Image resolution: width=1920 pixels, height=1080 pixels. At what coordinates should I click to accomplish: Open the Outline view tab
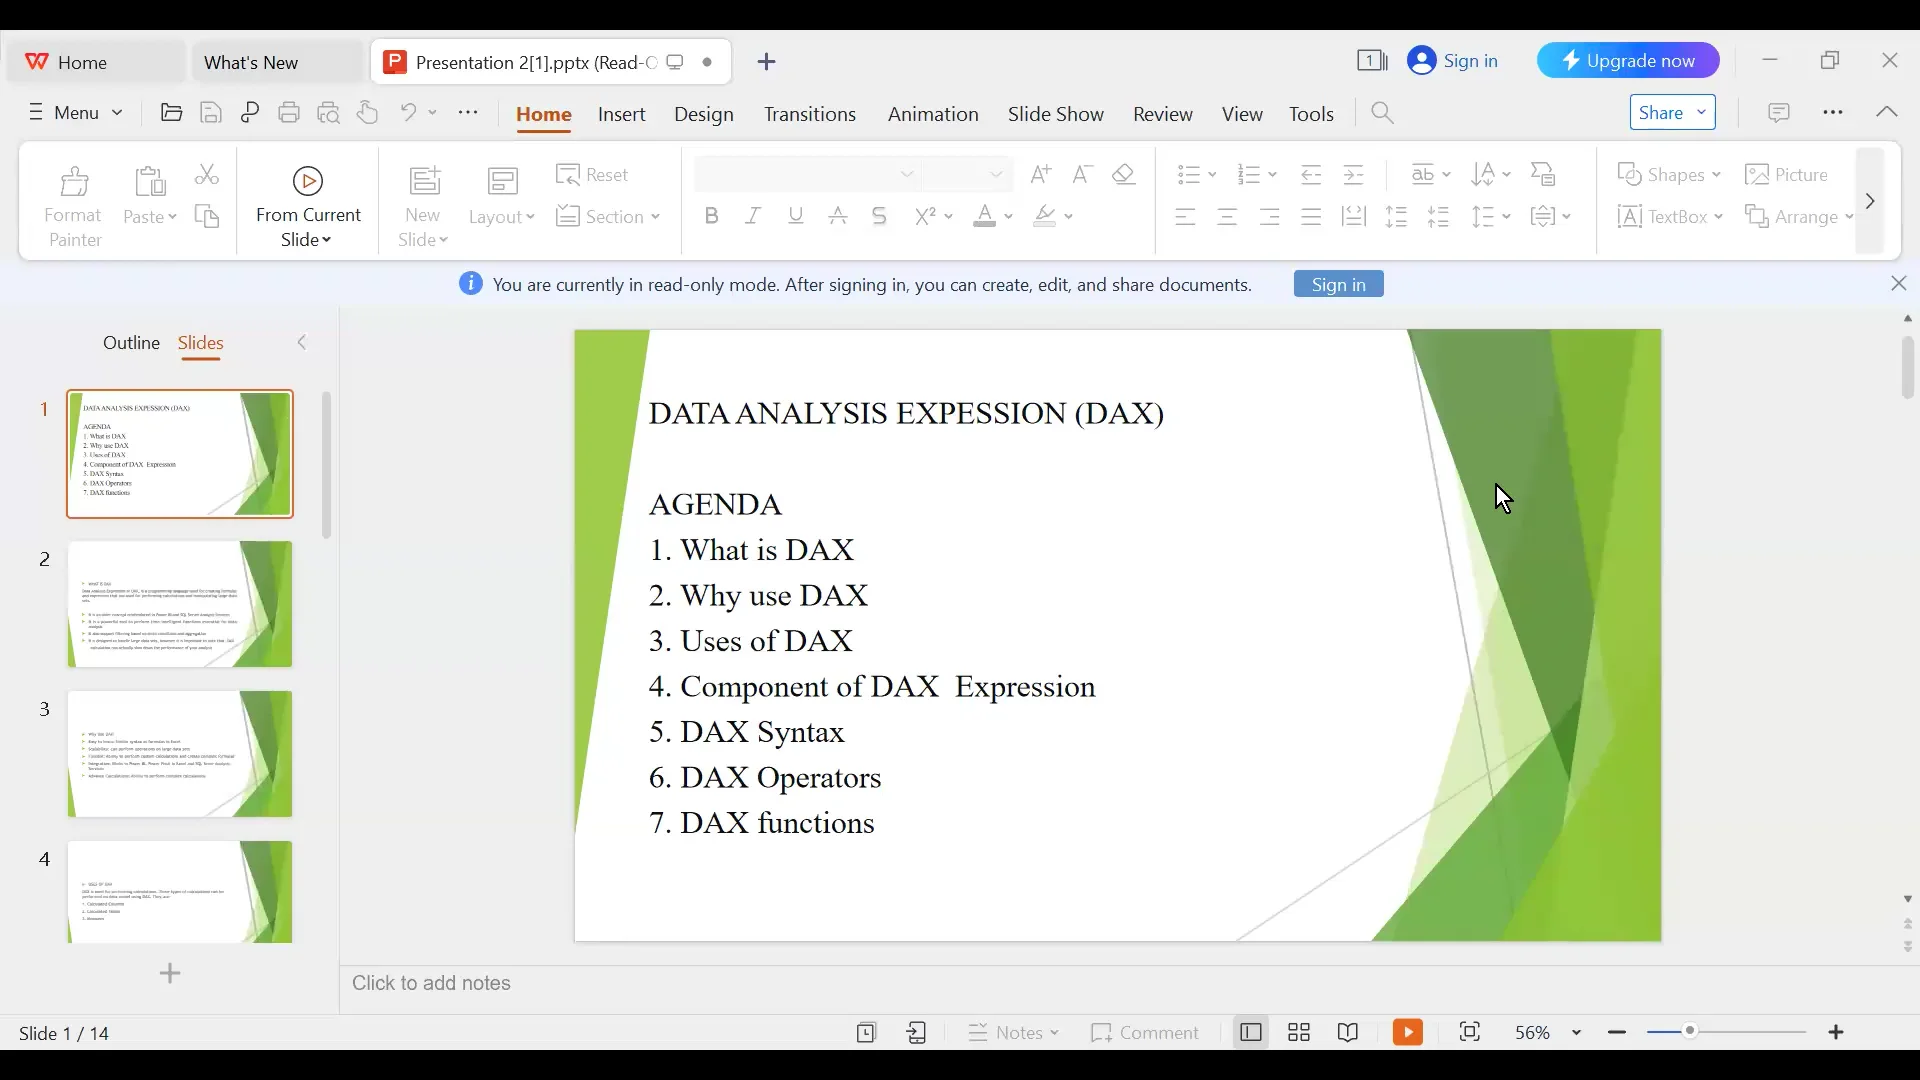pos(132,343)
